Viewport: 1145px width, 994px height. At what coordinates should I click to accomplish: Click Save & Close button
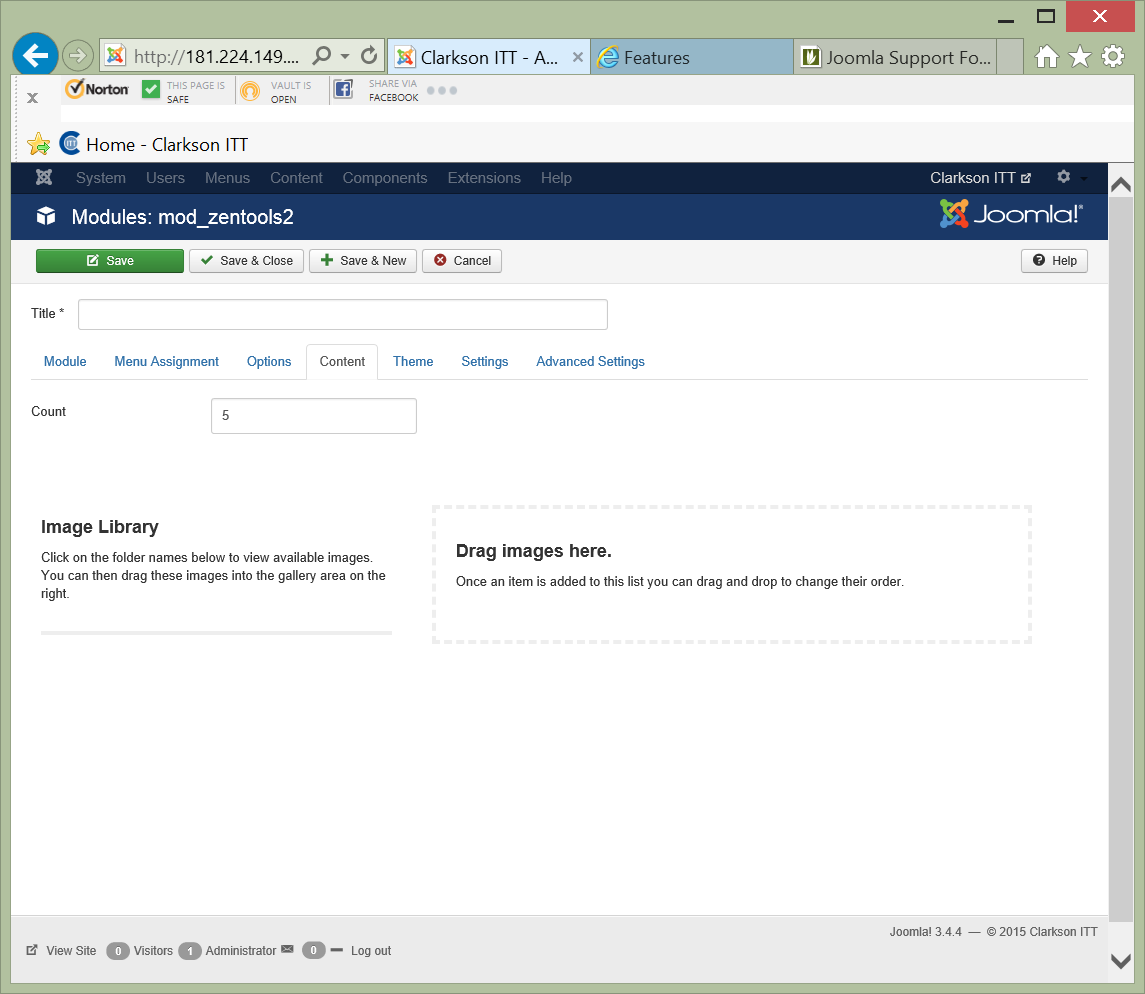[247, 261]
